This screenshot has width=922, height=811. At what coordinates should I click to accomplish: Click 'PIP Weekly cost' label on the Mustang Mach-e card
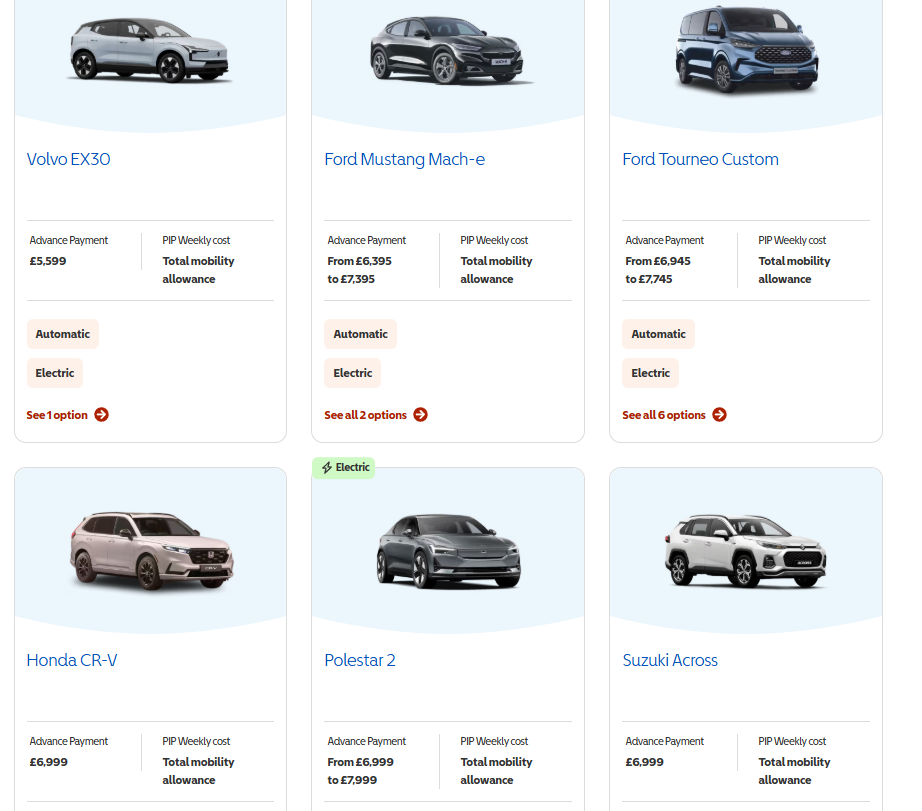click(x=494, y=241)
